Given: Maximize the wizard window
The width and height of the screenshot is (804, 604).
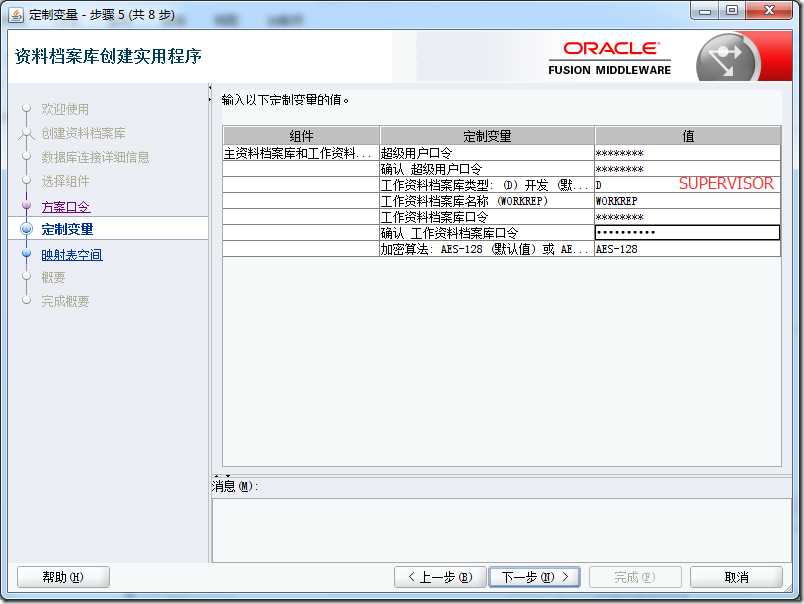Looking at the screenshot, I should (x=732, y=10).
